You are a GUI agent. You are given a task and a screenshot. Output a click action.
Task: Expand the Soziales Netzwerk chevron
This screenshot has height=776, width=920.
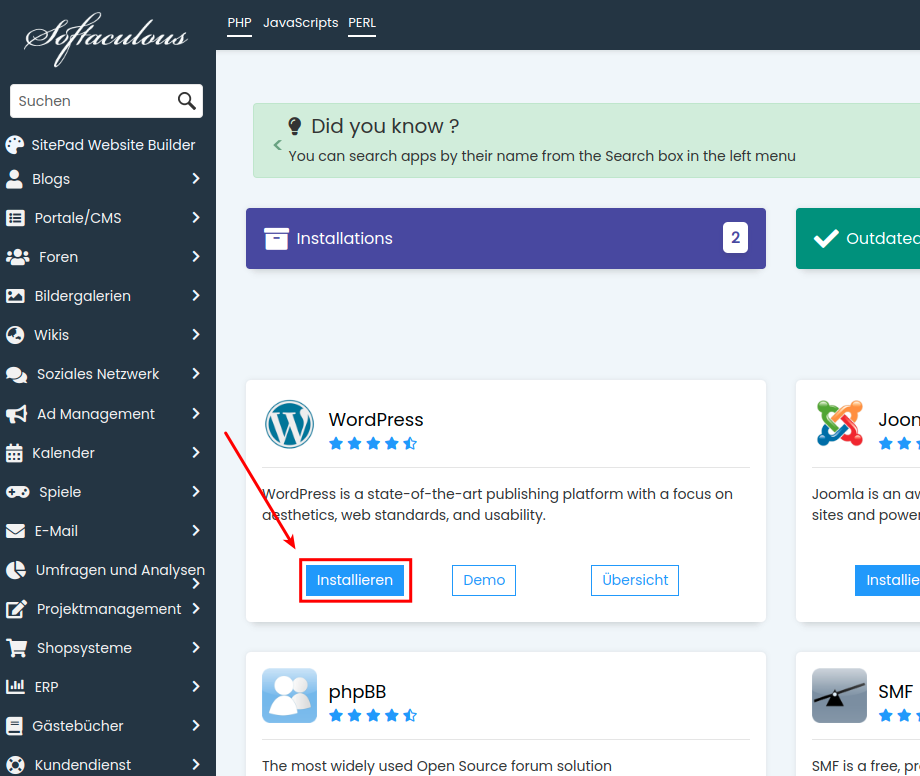click(196, 374)
